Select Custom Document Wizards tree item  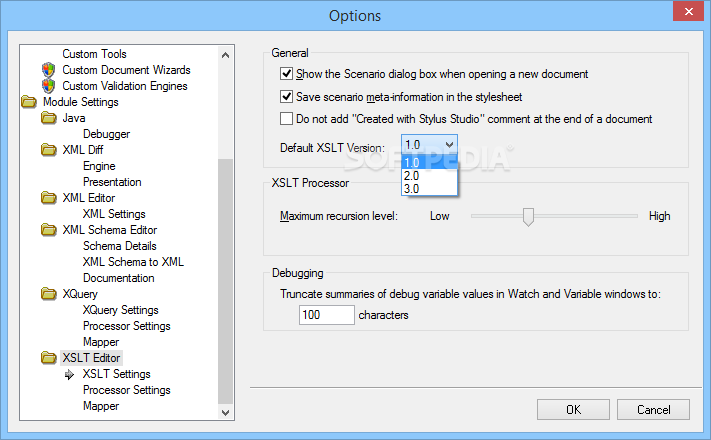[x=126, y=70]
